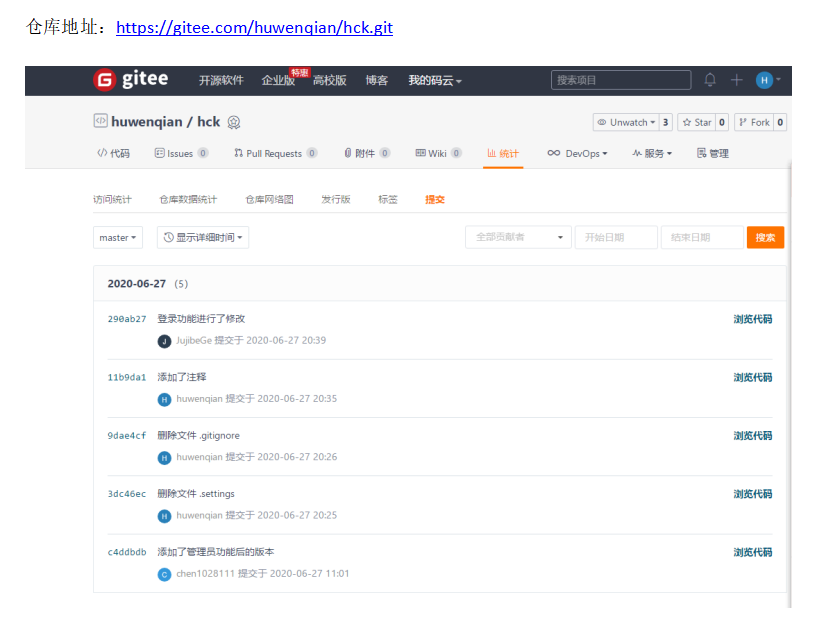Open the 全部贡献者 contributor dropdown
This screenshot has height=634, width=832.
tap(518, 238)
